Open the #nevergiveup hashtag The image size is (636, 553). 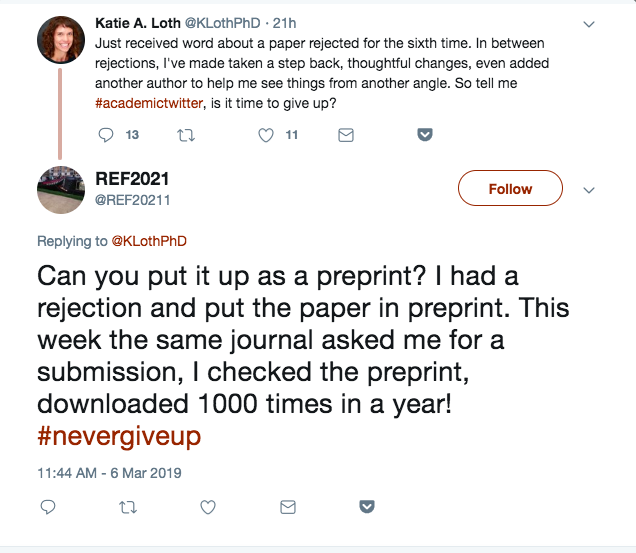(118, 436)
